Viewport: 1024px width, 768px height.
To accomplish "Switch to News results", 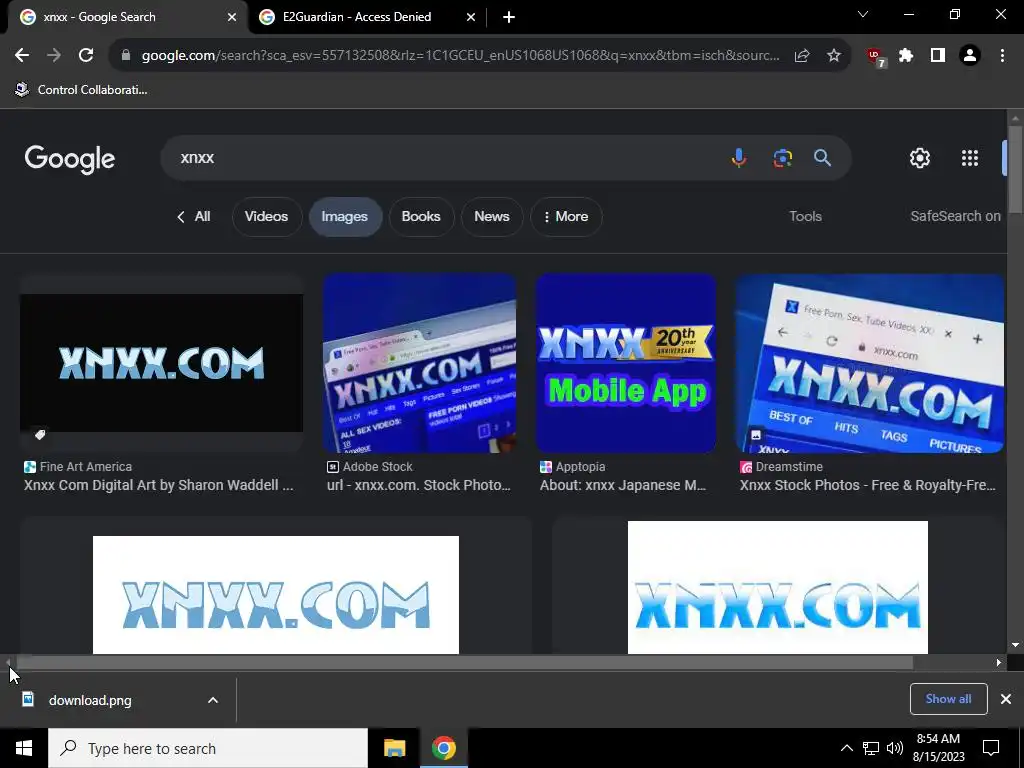I will pos(492,217).
